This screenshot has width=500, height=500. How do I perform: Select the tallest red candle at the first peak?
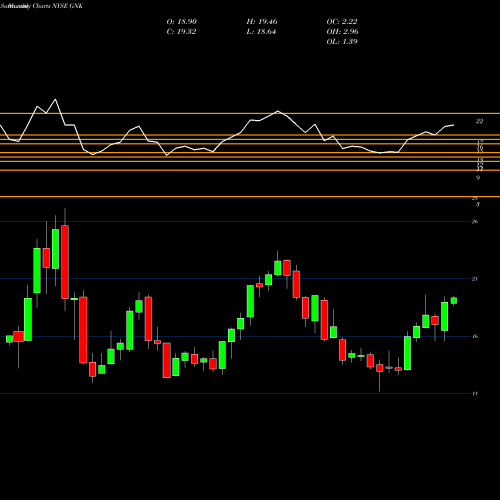[x=65, y=262]
